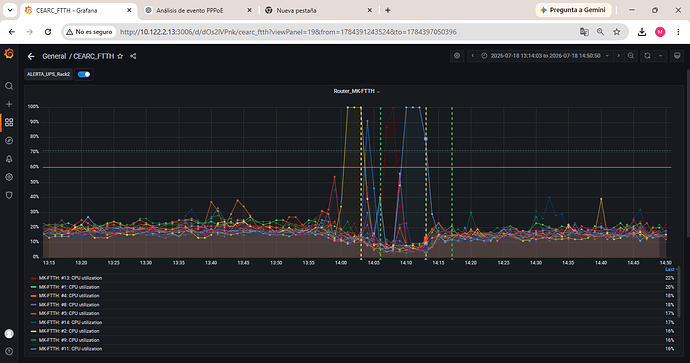Viewport: 690px width, 363px height.
Task: Open the Grafana search icon in sidebar
Action: pyautogui.click(x=9, y=86)
